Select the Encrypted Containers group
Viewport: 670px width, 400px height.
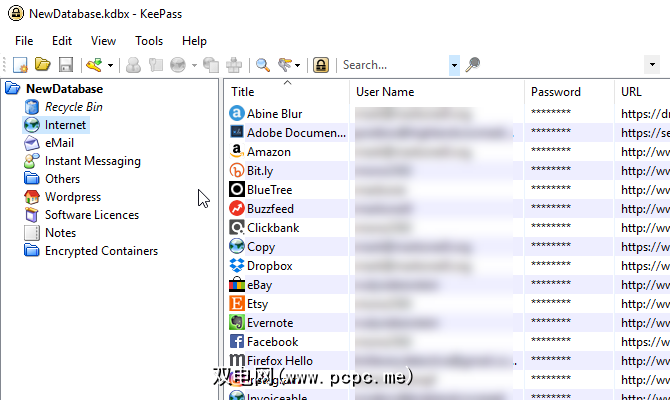click(101, 251)
